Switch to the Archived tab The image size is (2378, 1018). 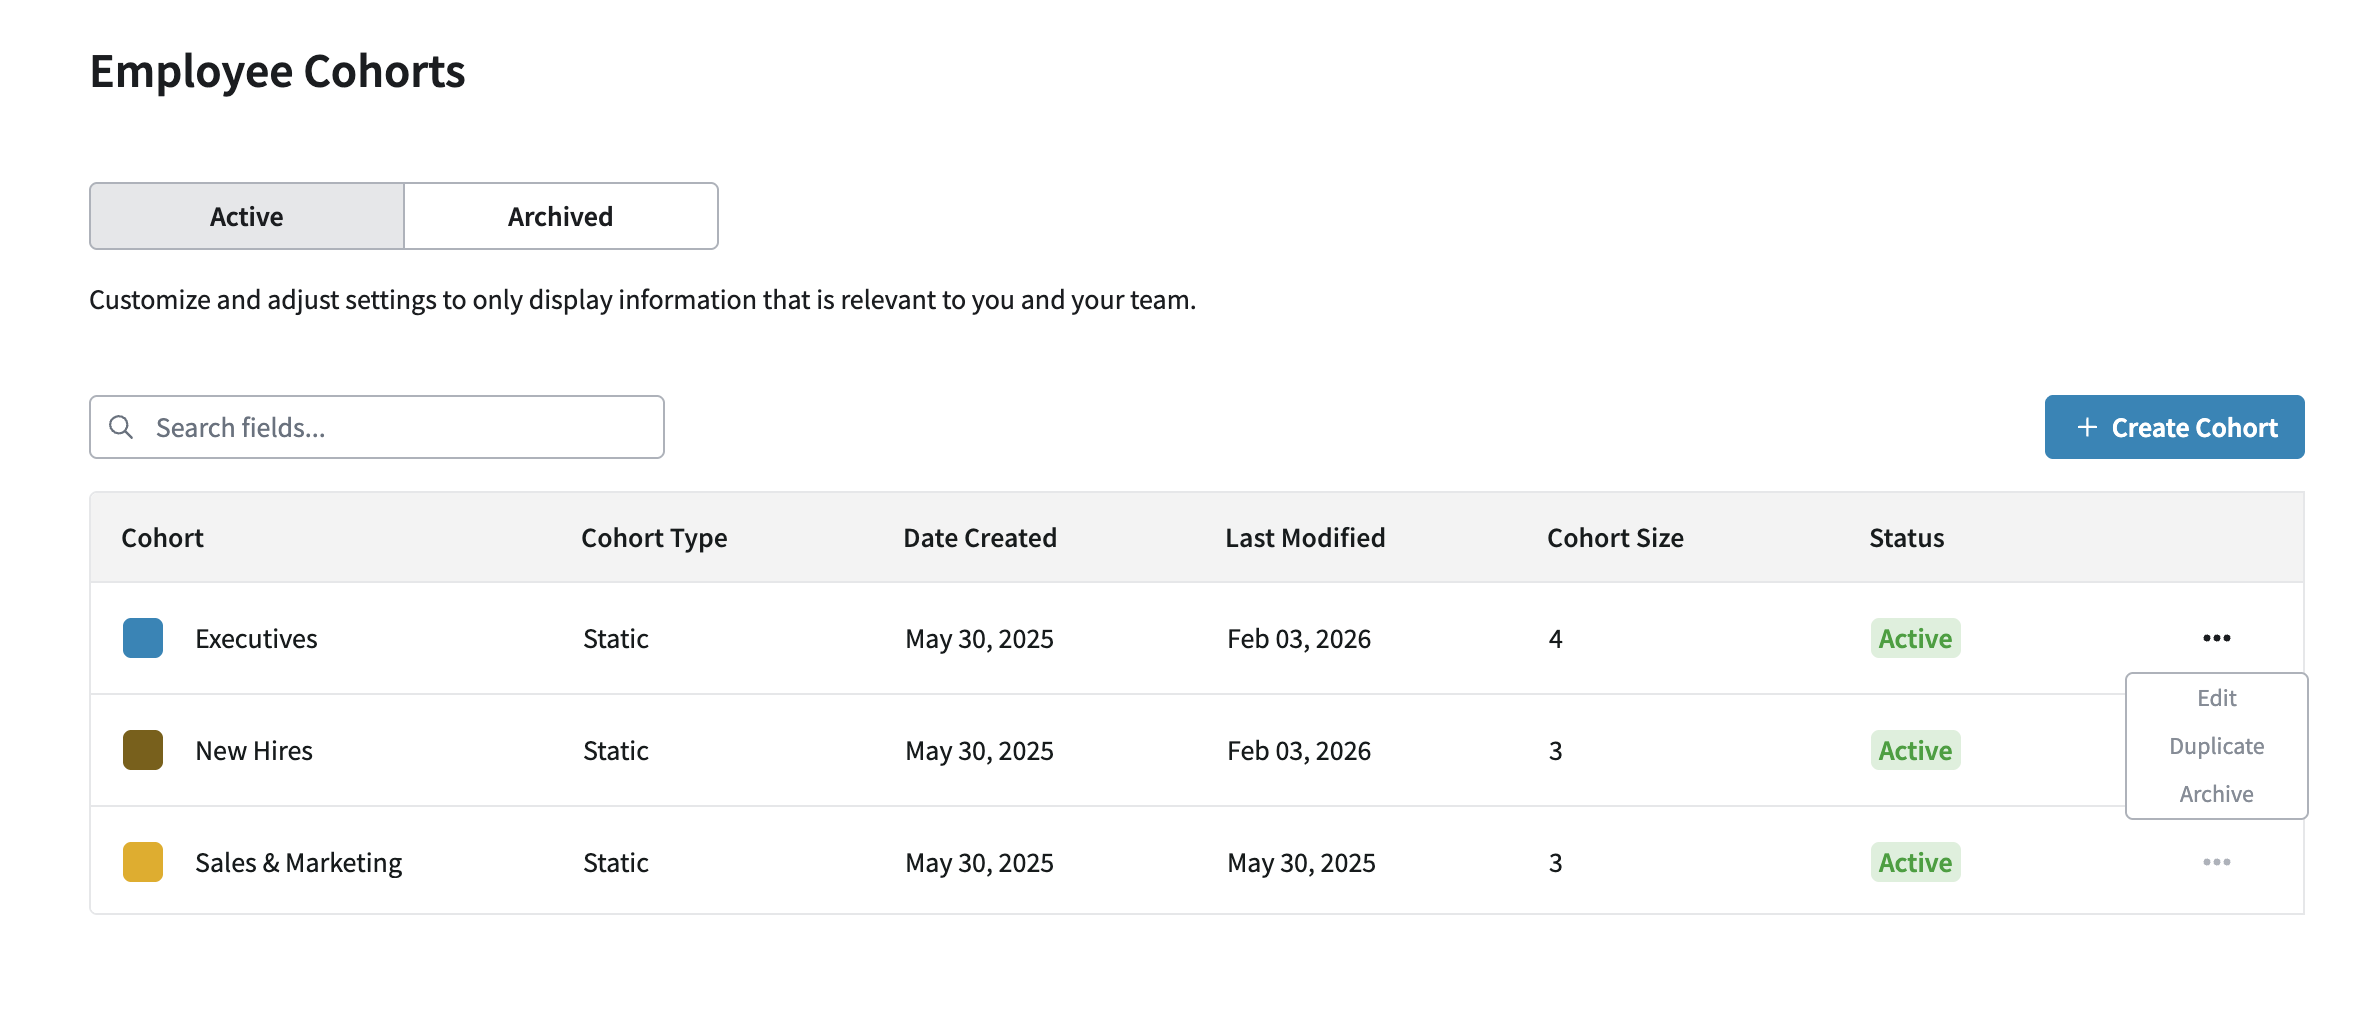[x=560, y=216]
